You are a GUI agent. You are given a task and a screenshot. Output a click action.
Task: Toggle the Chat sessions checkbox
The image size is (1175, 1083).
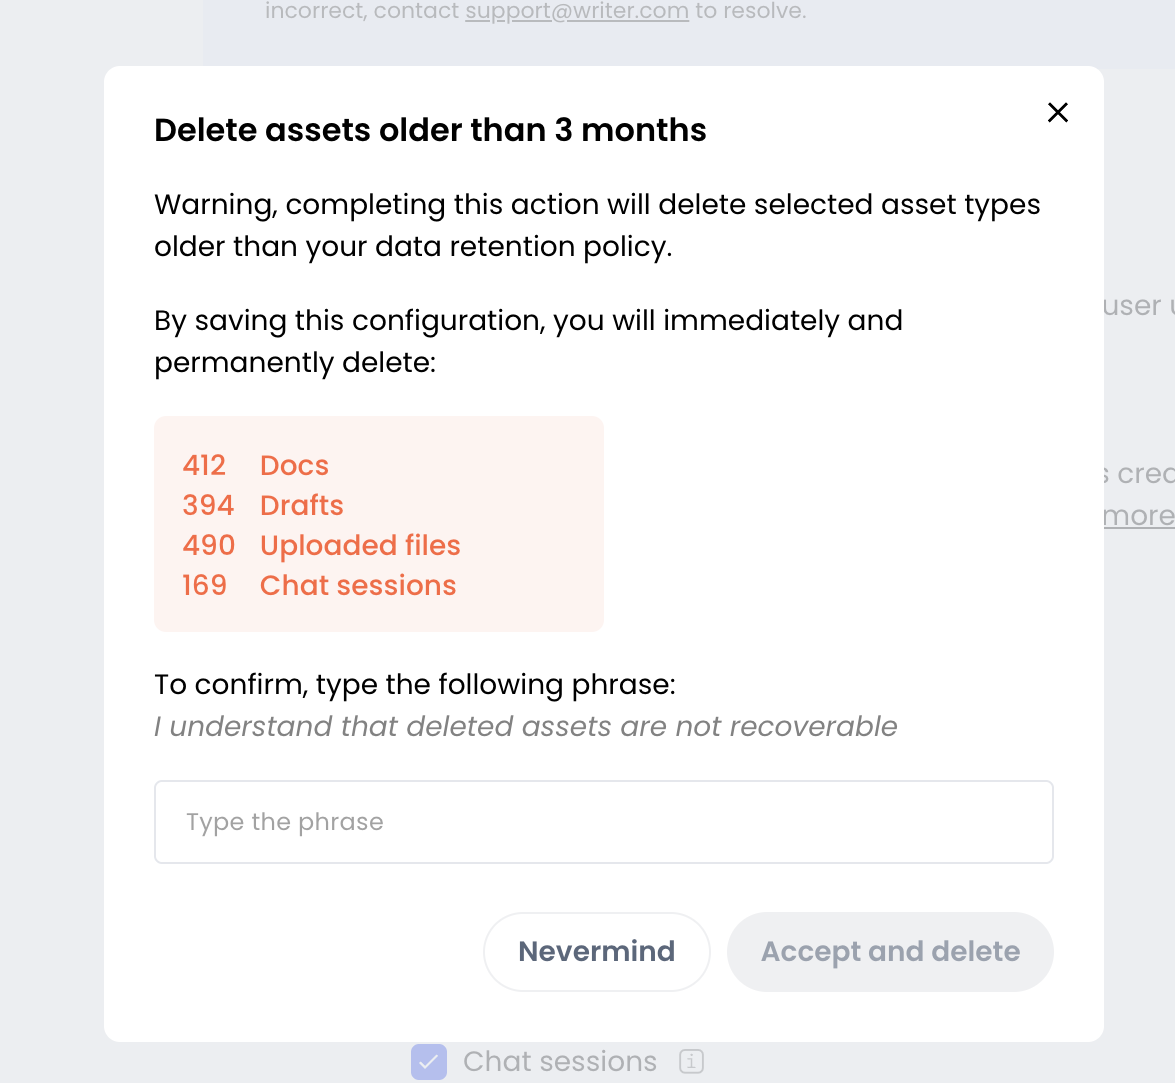[x=429, y=1061]
